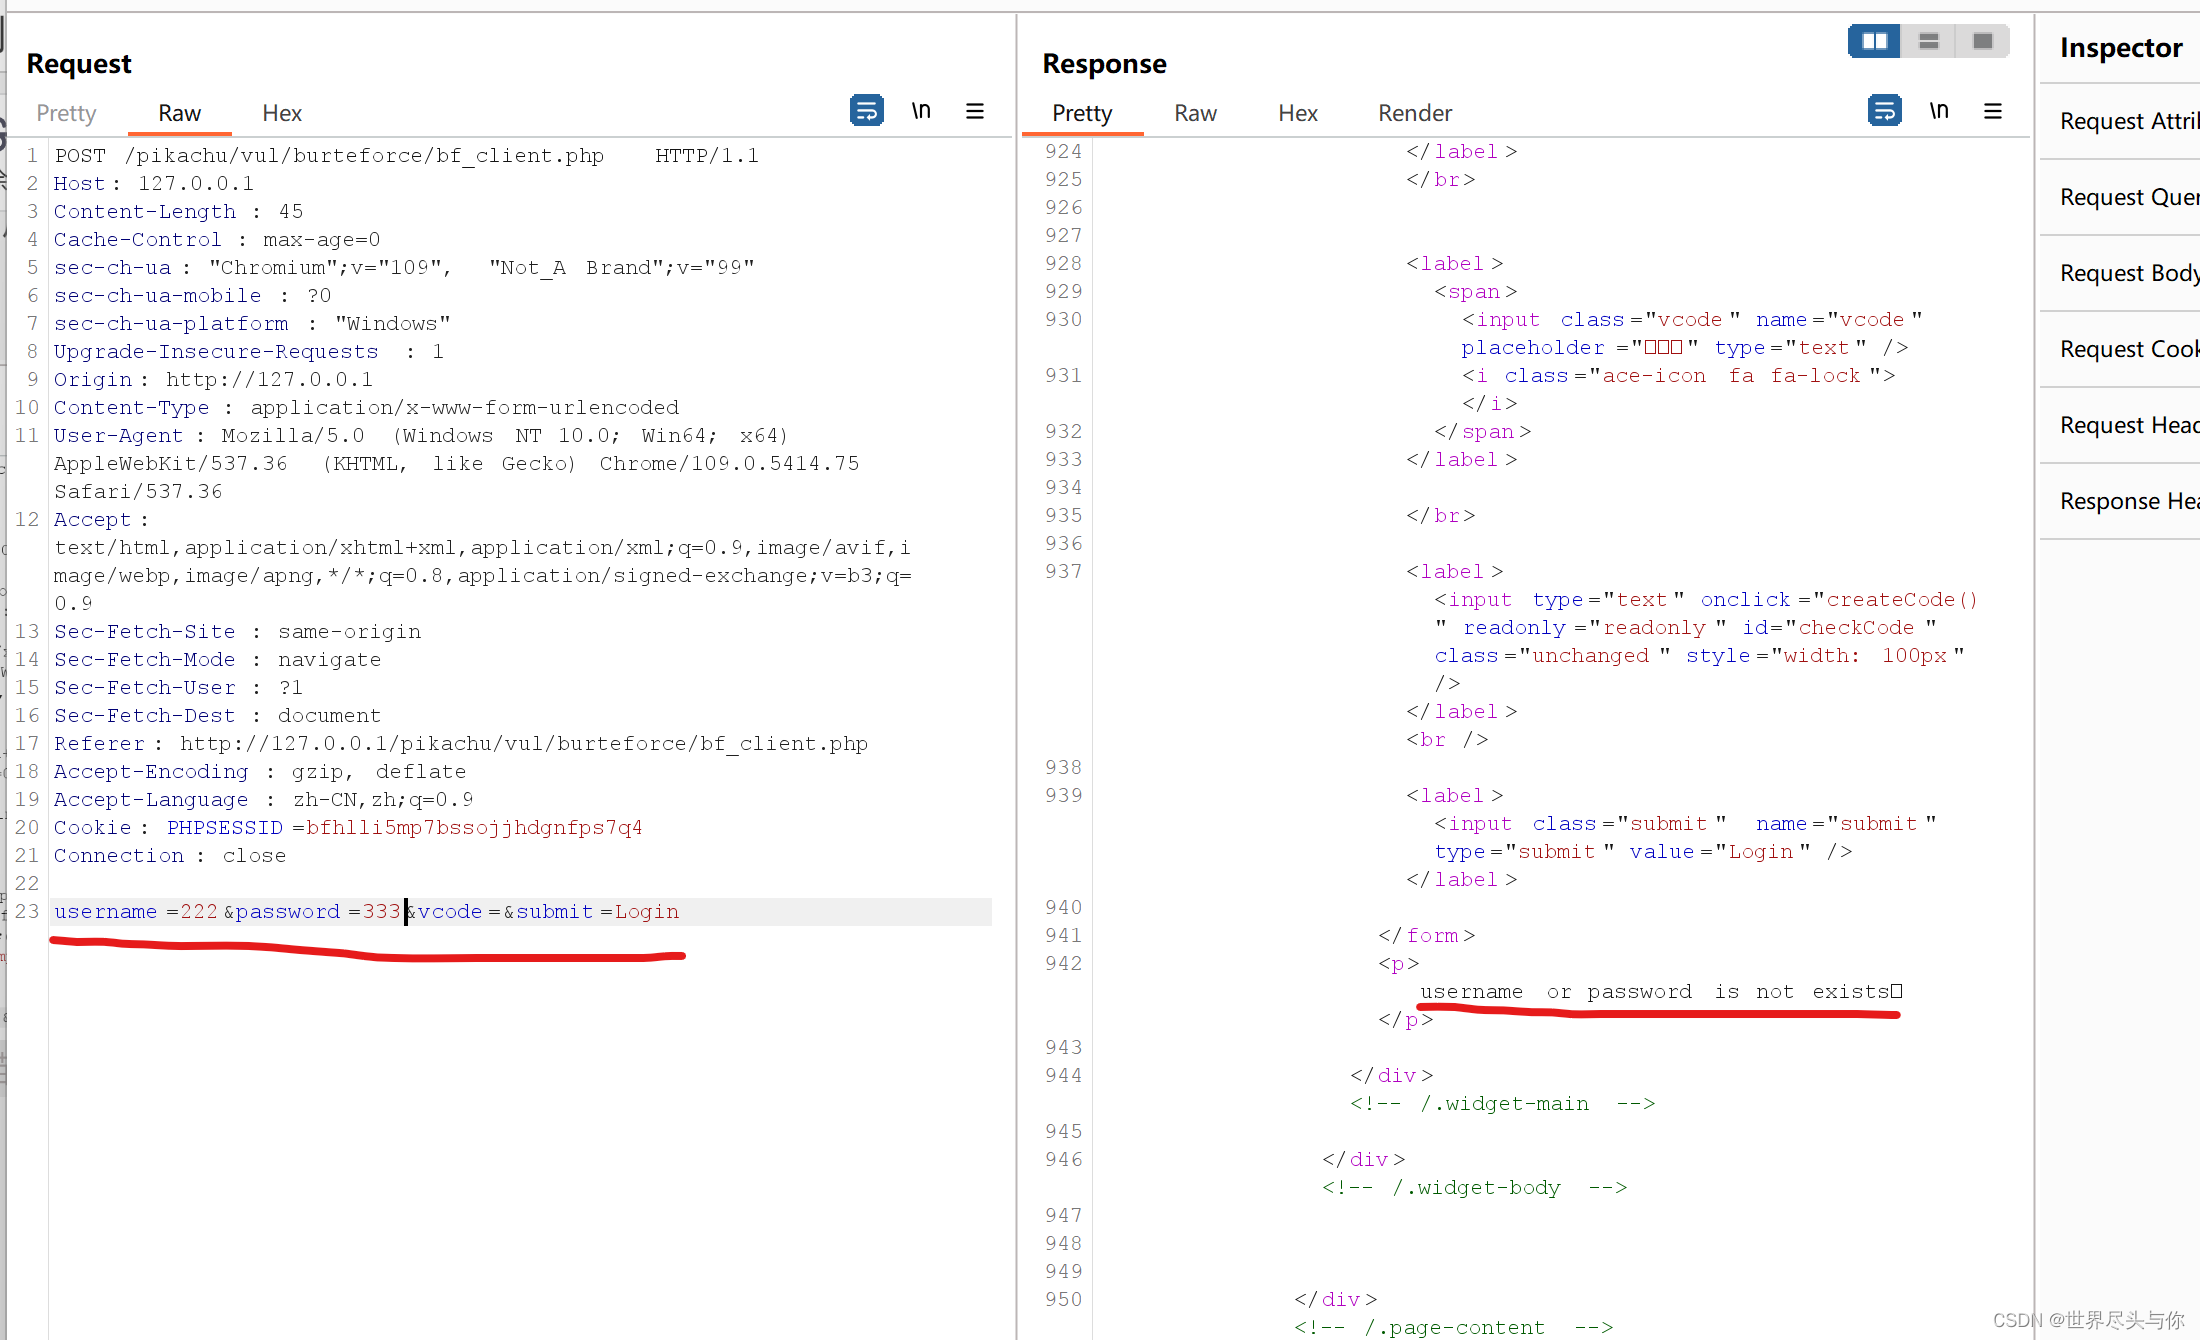Viewport: 2200px width, 1340px height.
Task: Click the /.widget-main comment in response
Action: 1502,1103
